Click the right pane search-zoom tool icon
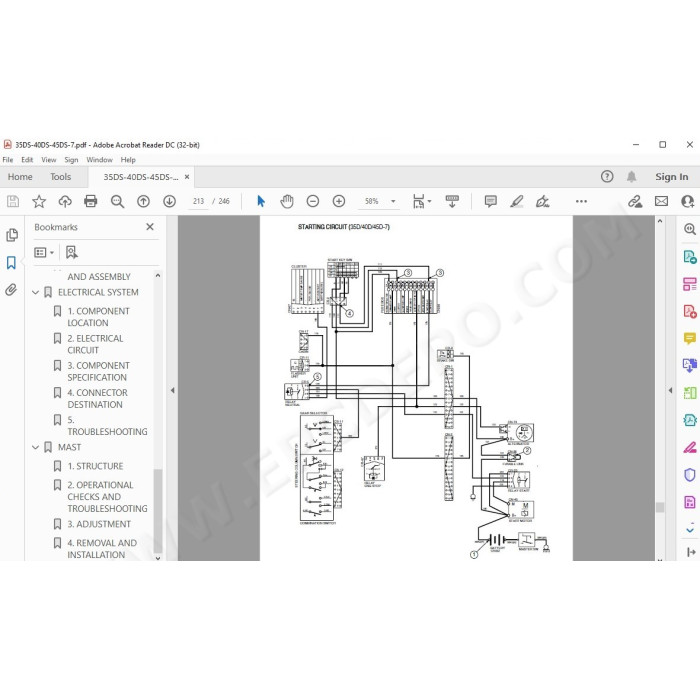The width and height of the screenshot is (700, 700). 690,229
